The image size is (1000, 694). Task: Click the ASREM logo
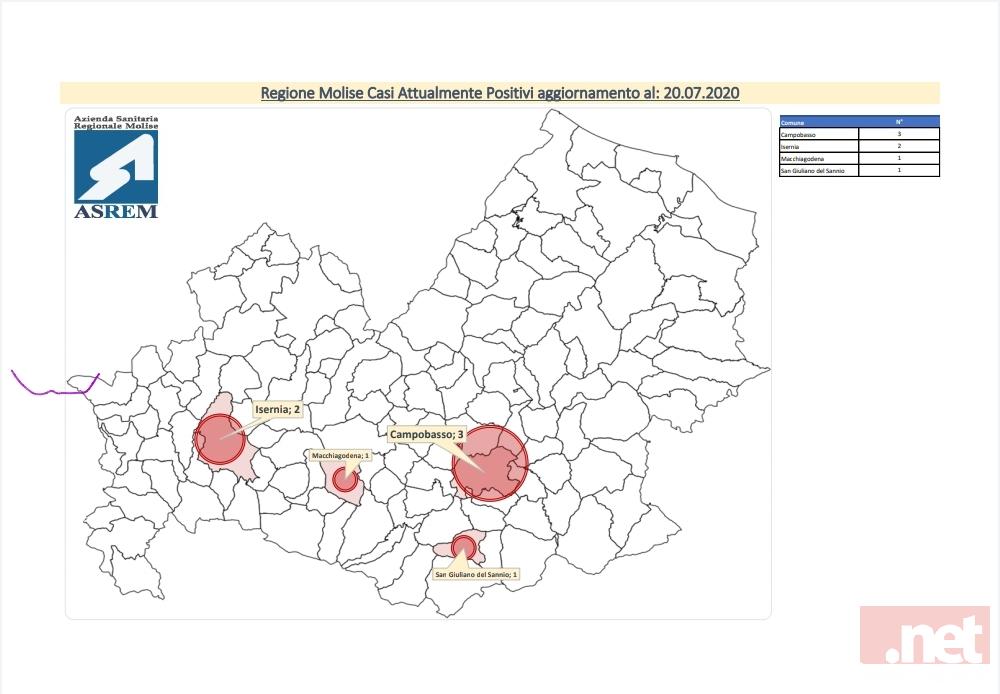pos(115,167)
